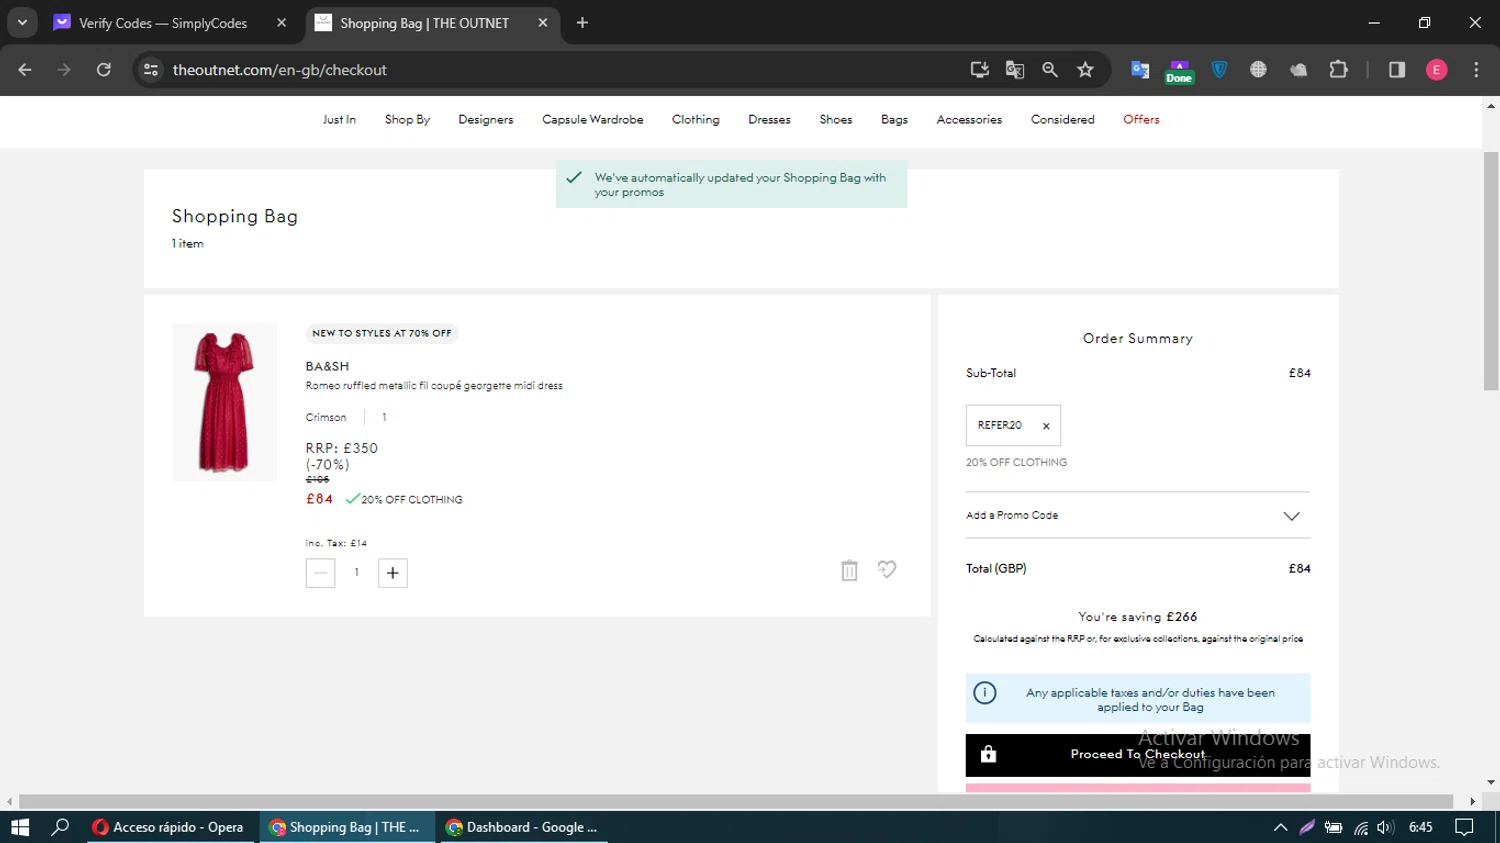Open the Windows Start menu
The height and width of the screenshot is (843, 1500).
click(20, 827)
